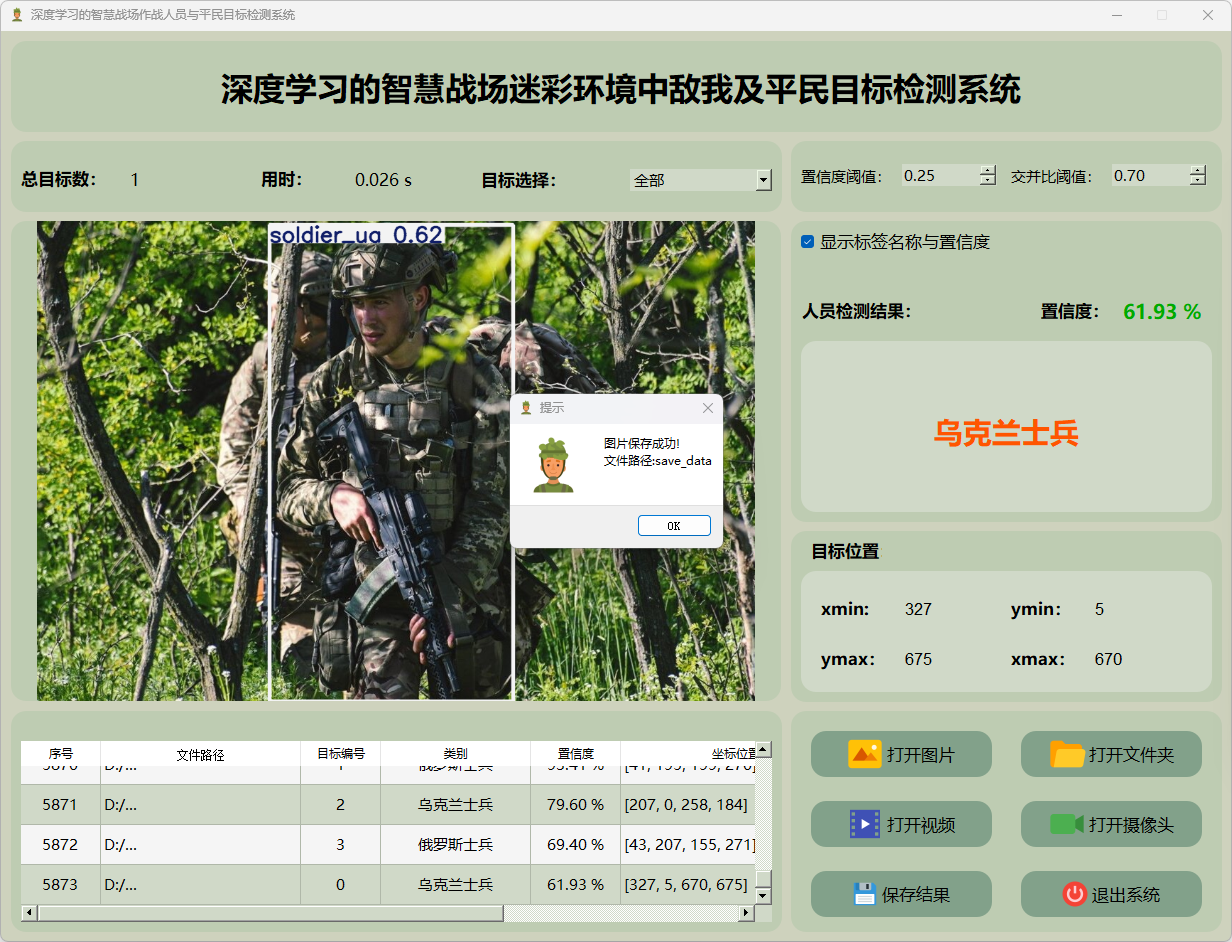Click the table's vertical scrollbar down arrow

(x=763, y=896)
